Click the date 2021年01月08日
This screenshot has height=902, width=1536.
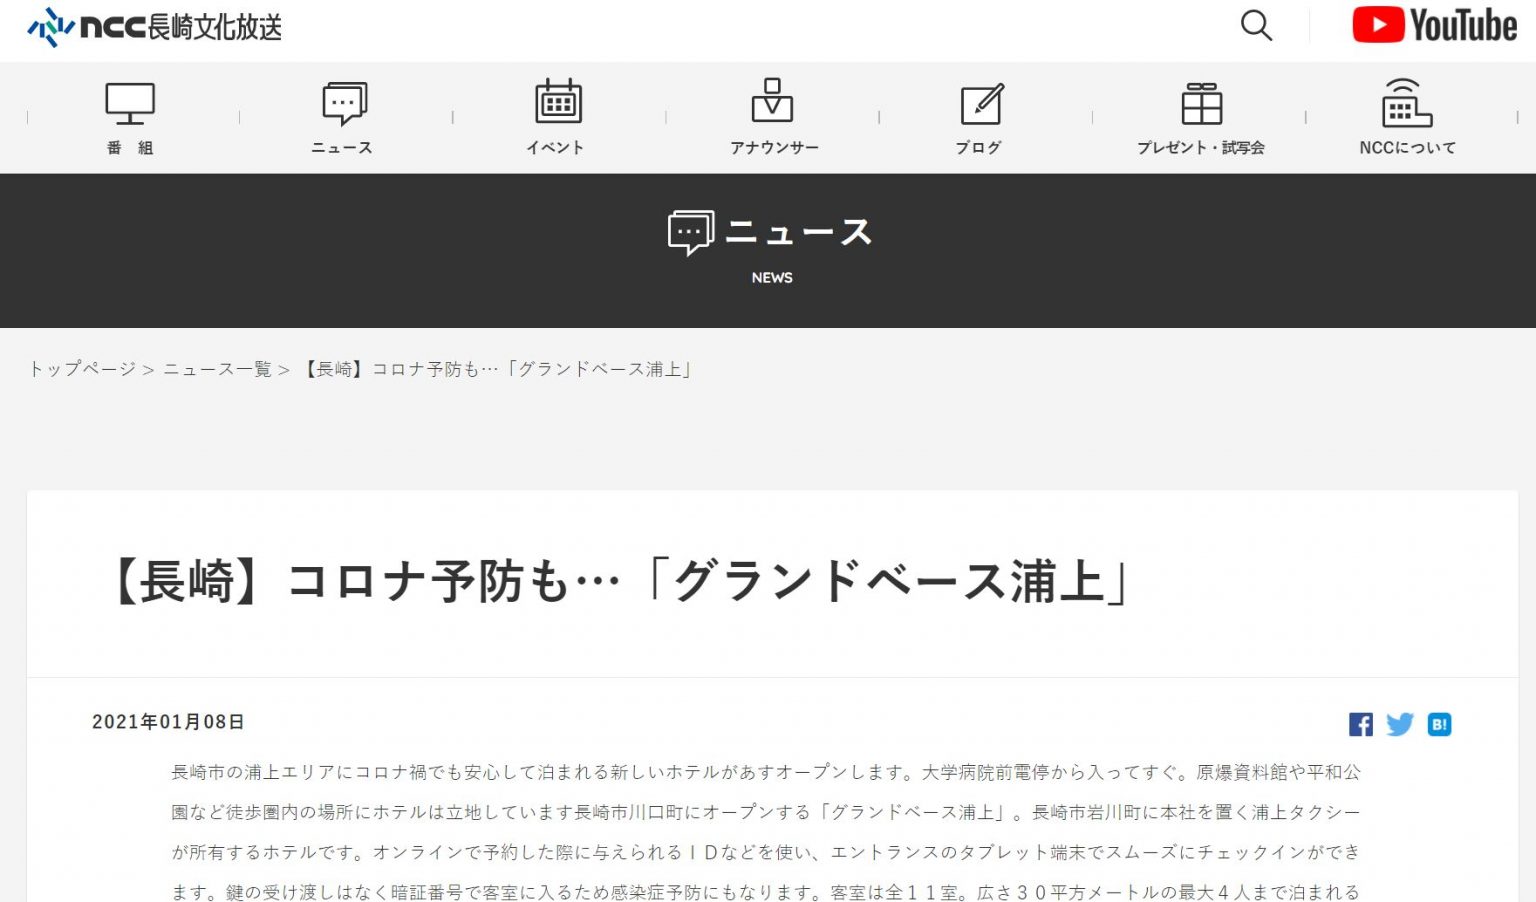168,722
